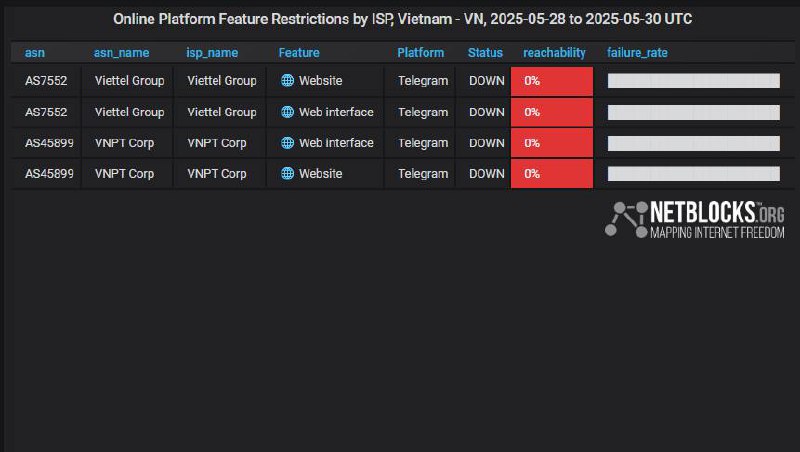The height and width of the screenshot is (452, 800).
Task: Click the NETBLOCKS.ORG logo text
Action: 717,220
